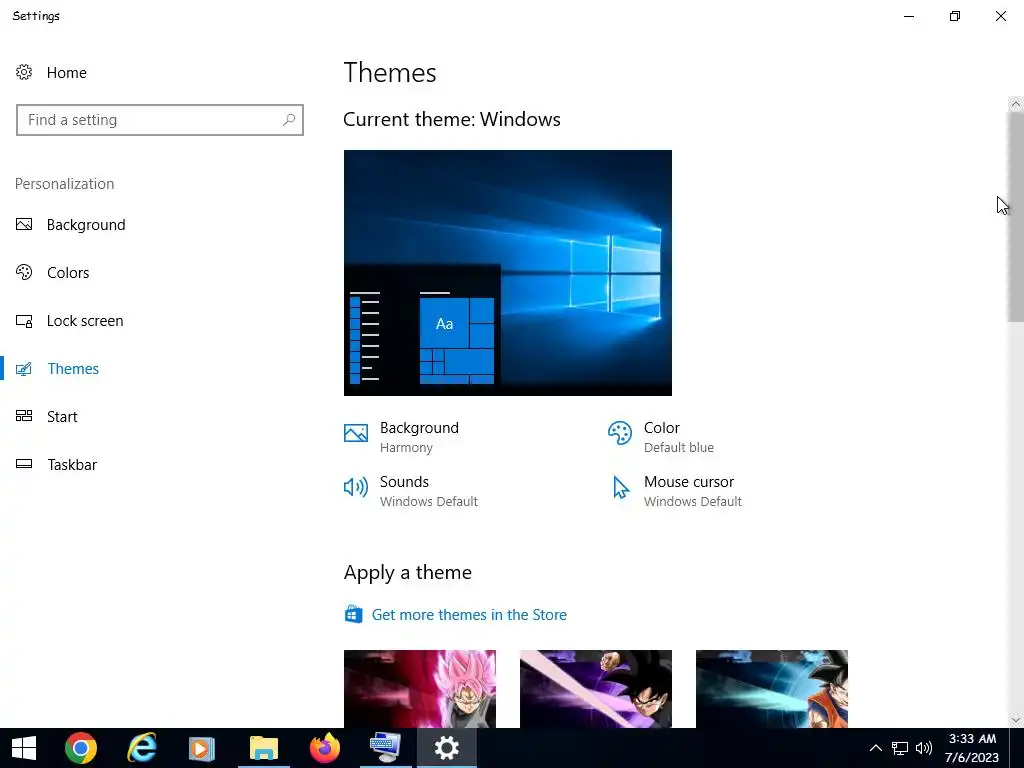Click the Color palette icon under preview

(x=620, y=433)
